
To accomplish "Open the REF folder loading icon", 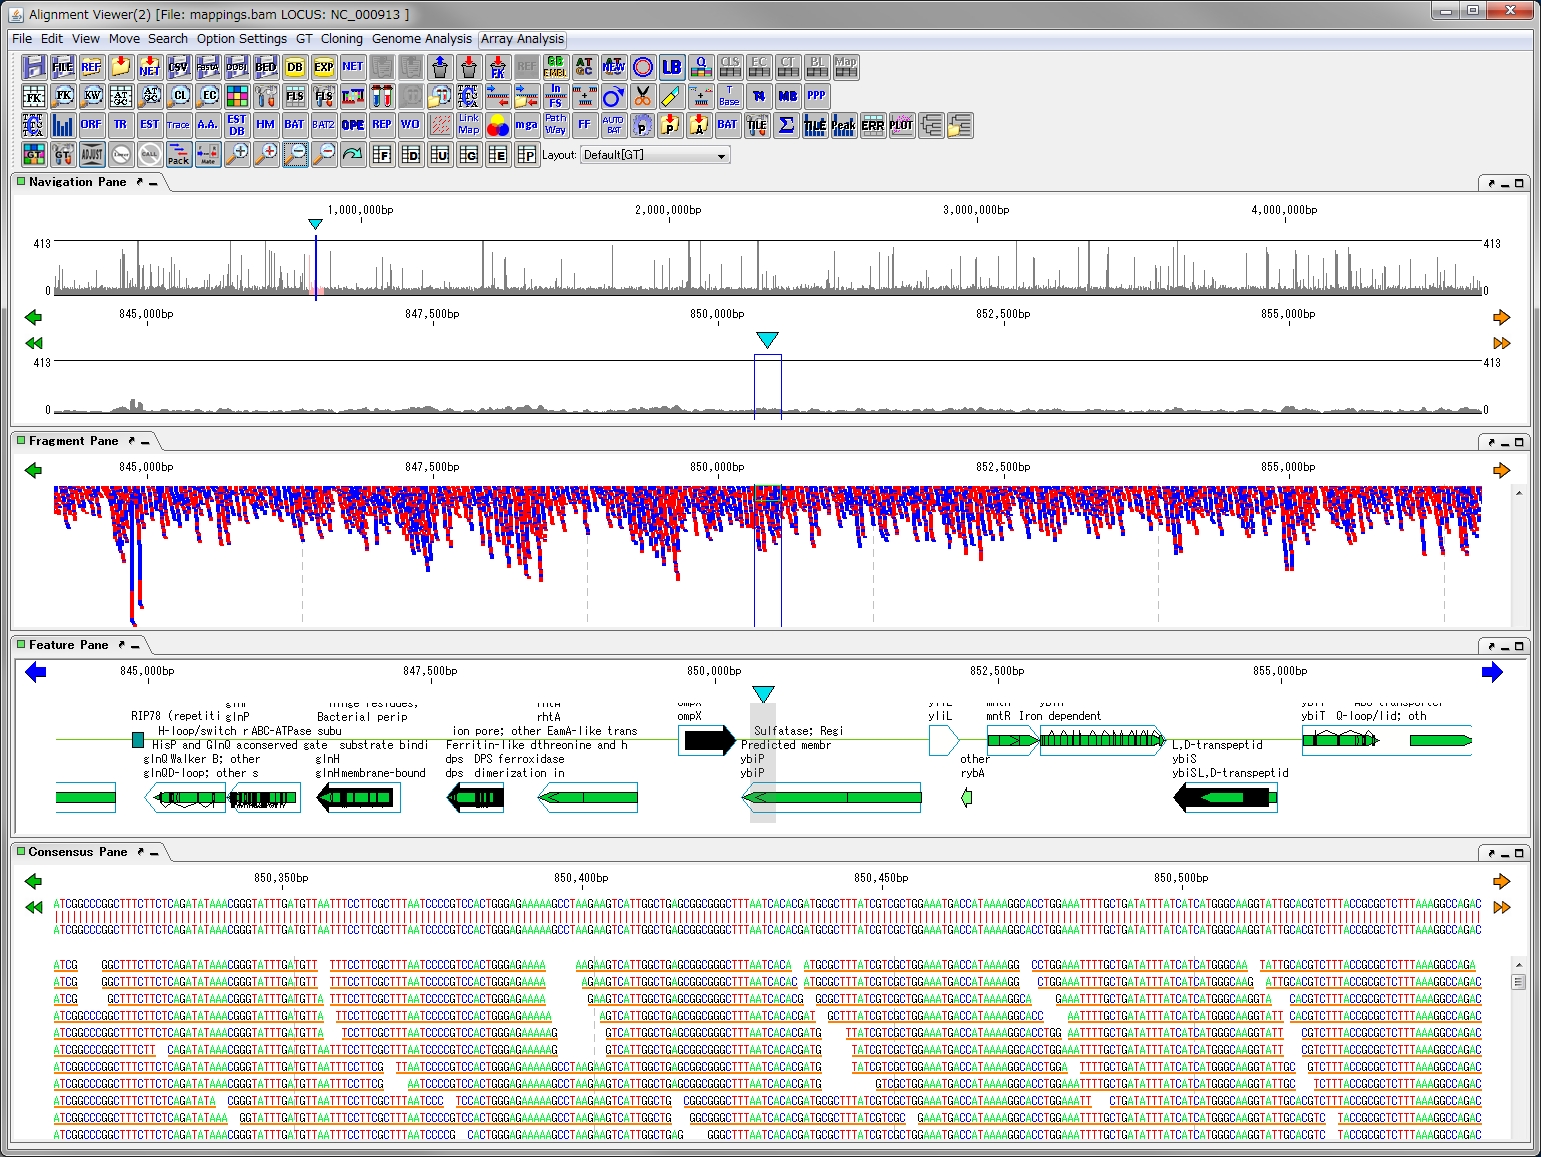I will [x=92, y=67].
